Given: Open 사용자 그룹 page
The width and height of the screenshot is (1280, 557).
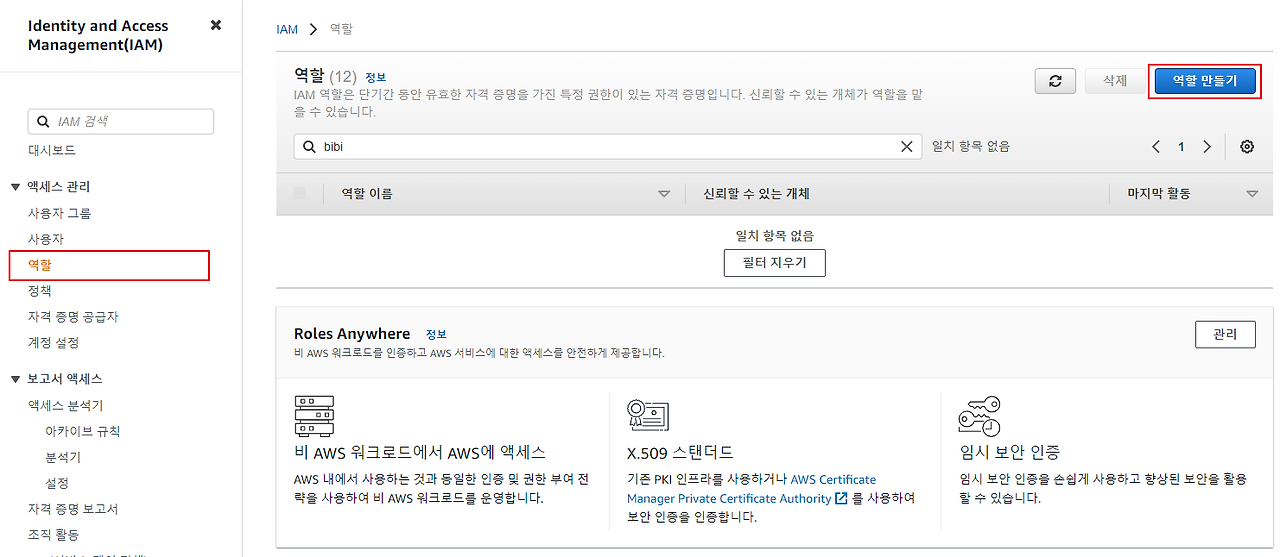Looking at the screenshot, I should click(x=59, y=213).
